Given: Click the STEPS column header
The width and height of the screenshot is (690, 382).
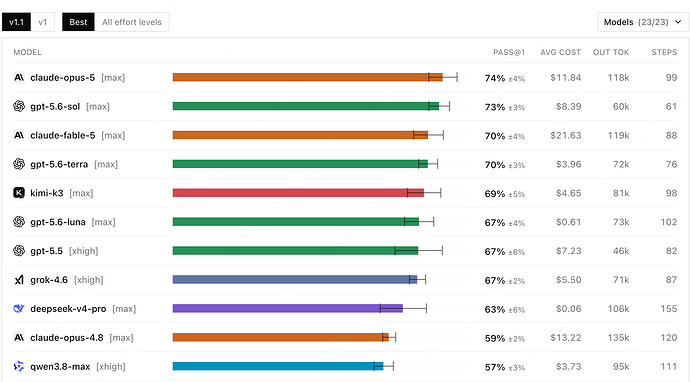Looking at the screenshot, I should click(x=664, y=52).
